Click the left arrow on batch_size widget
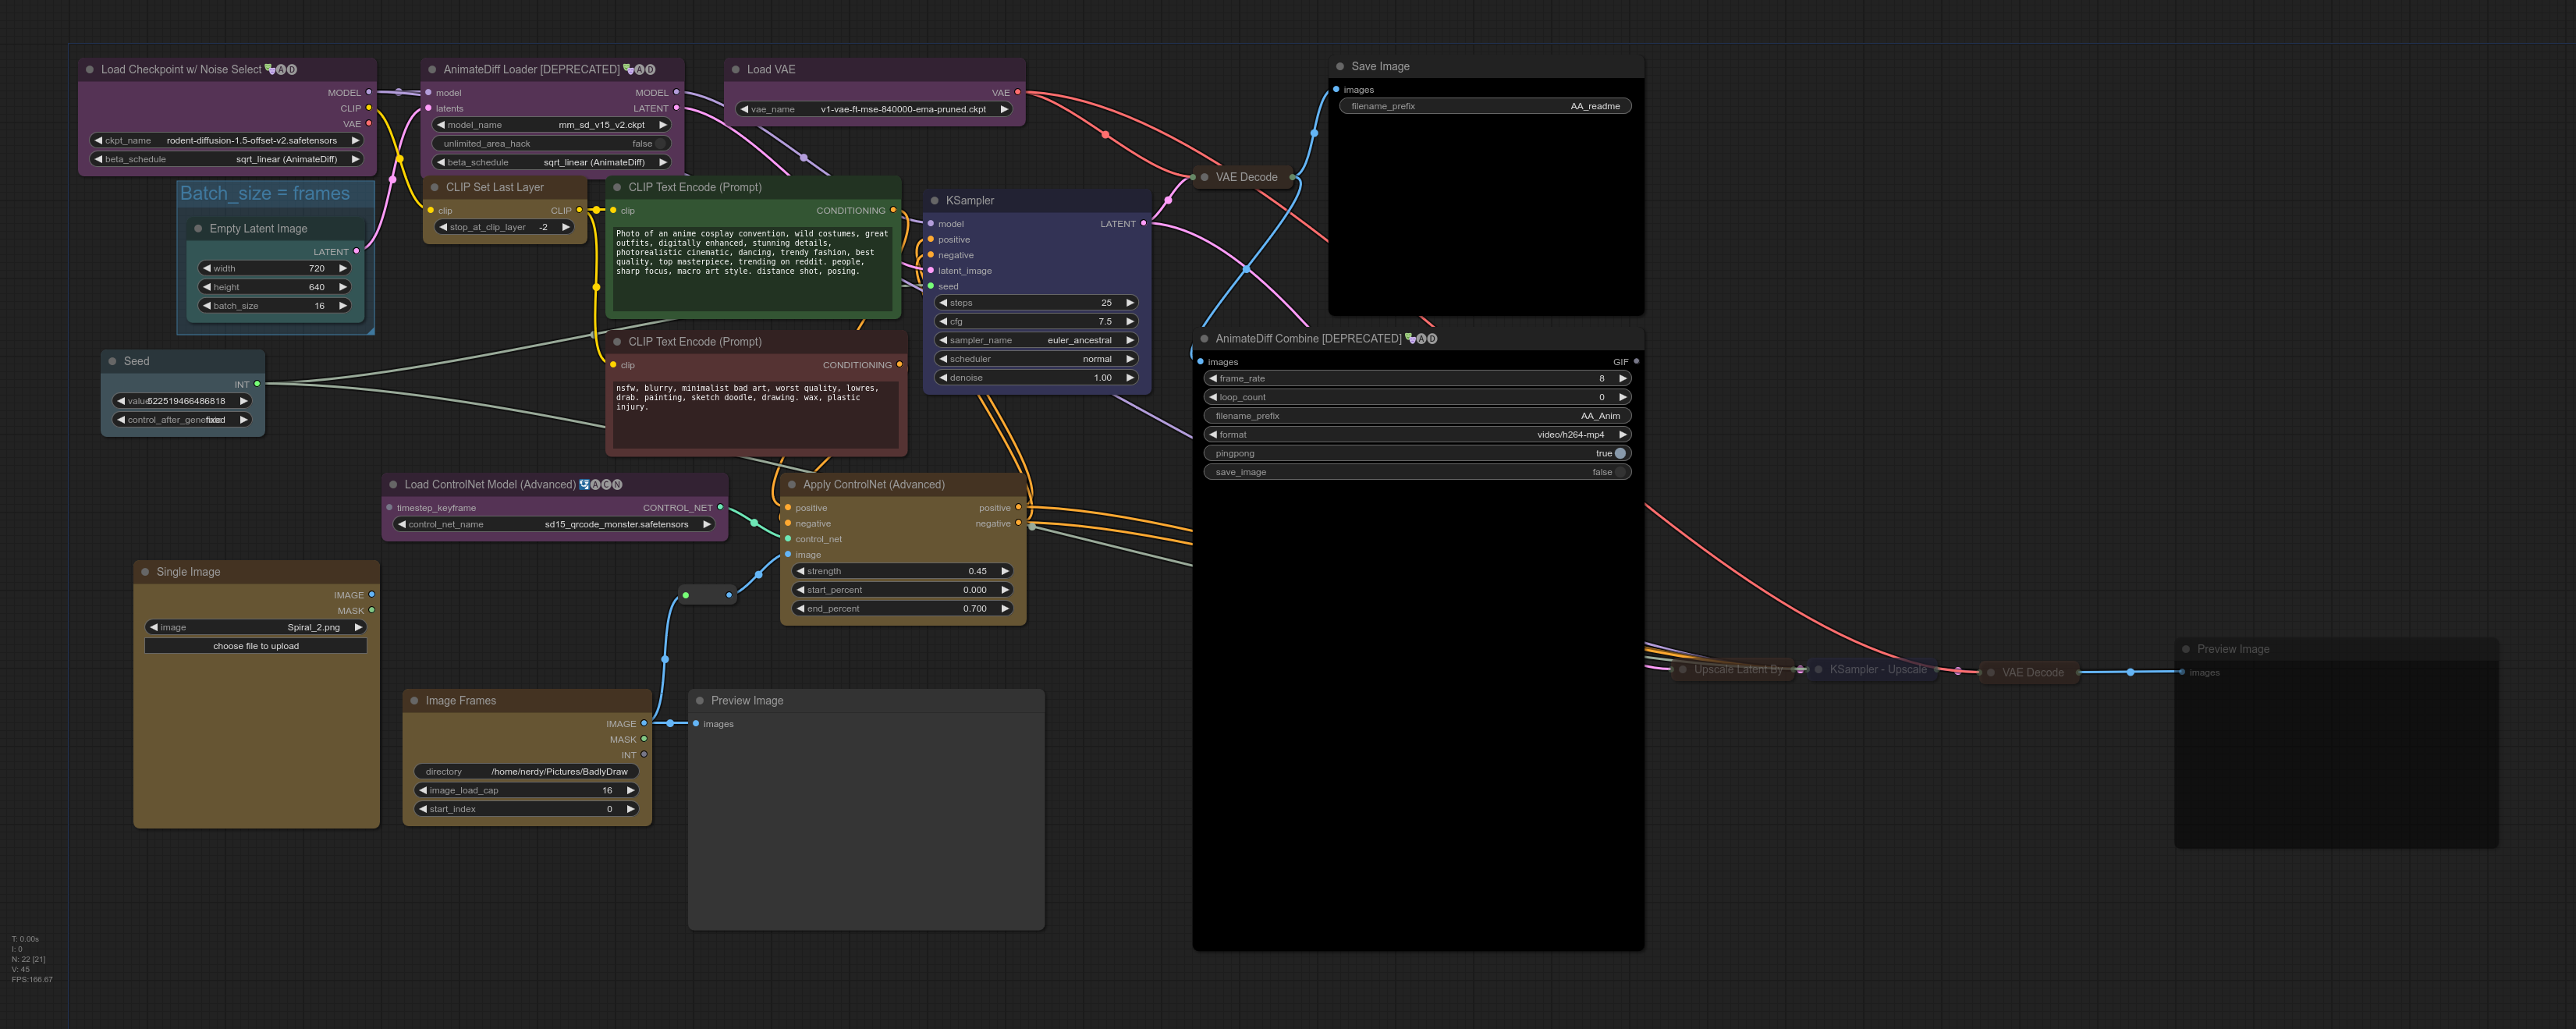 pos(207,306)
